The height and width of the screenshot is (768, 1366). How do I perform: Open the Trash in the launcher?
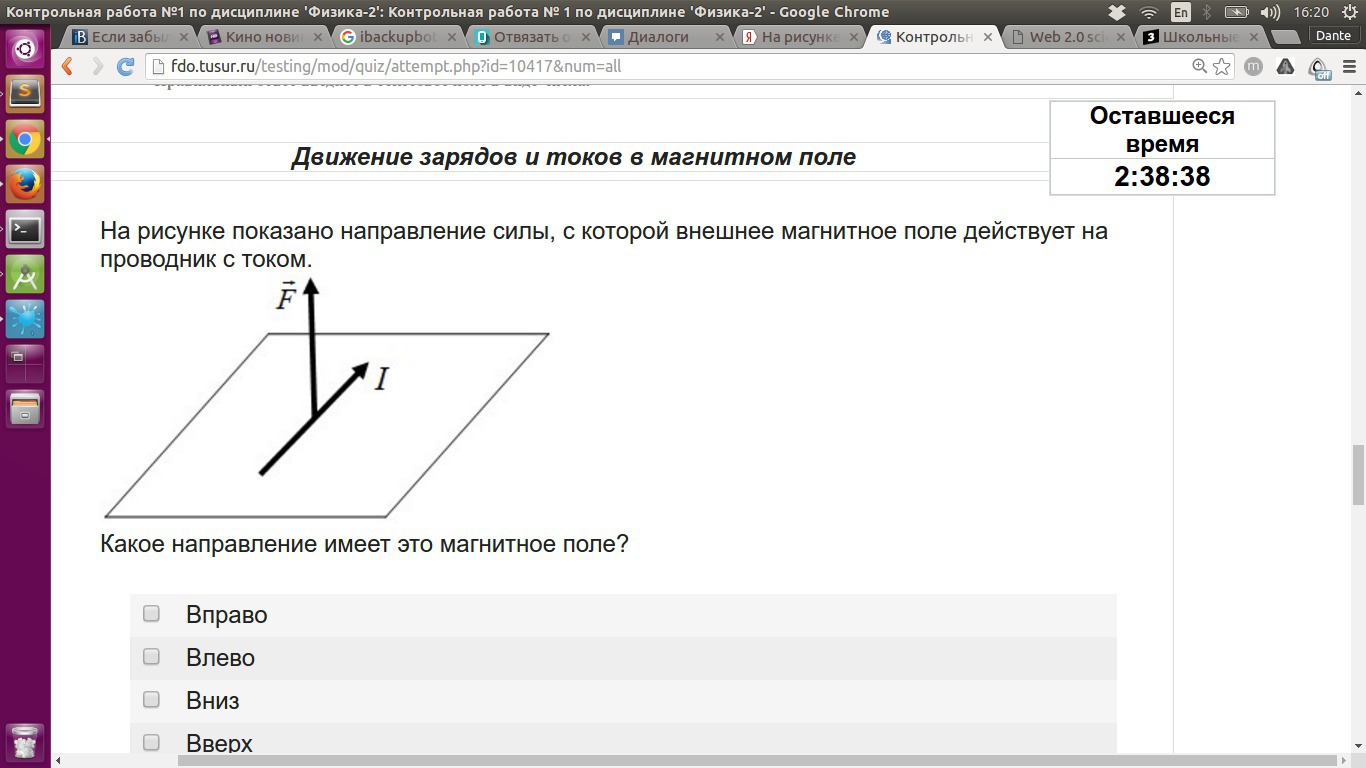point(25,743)
